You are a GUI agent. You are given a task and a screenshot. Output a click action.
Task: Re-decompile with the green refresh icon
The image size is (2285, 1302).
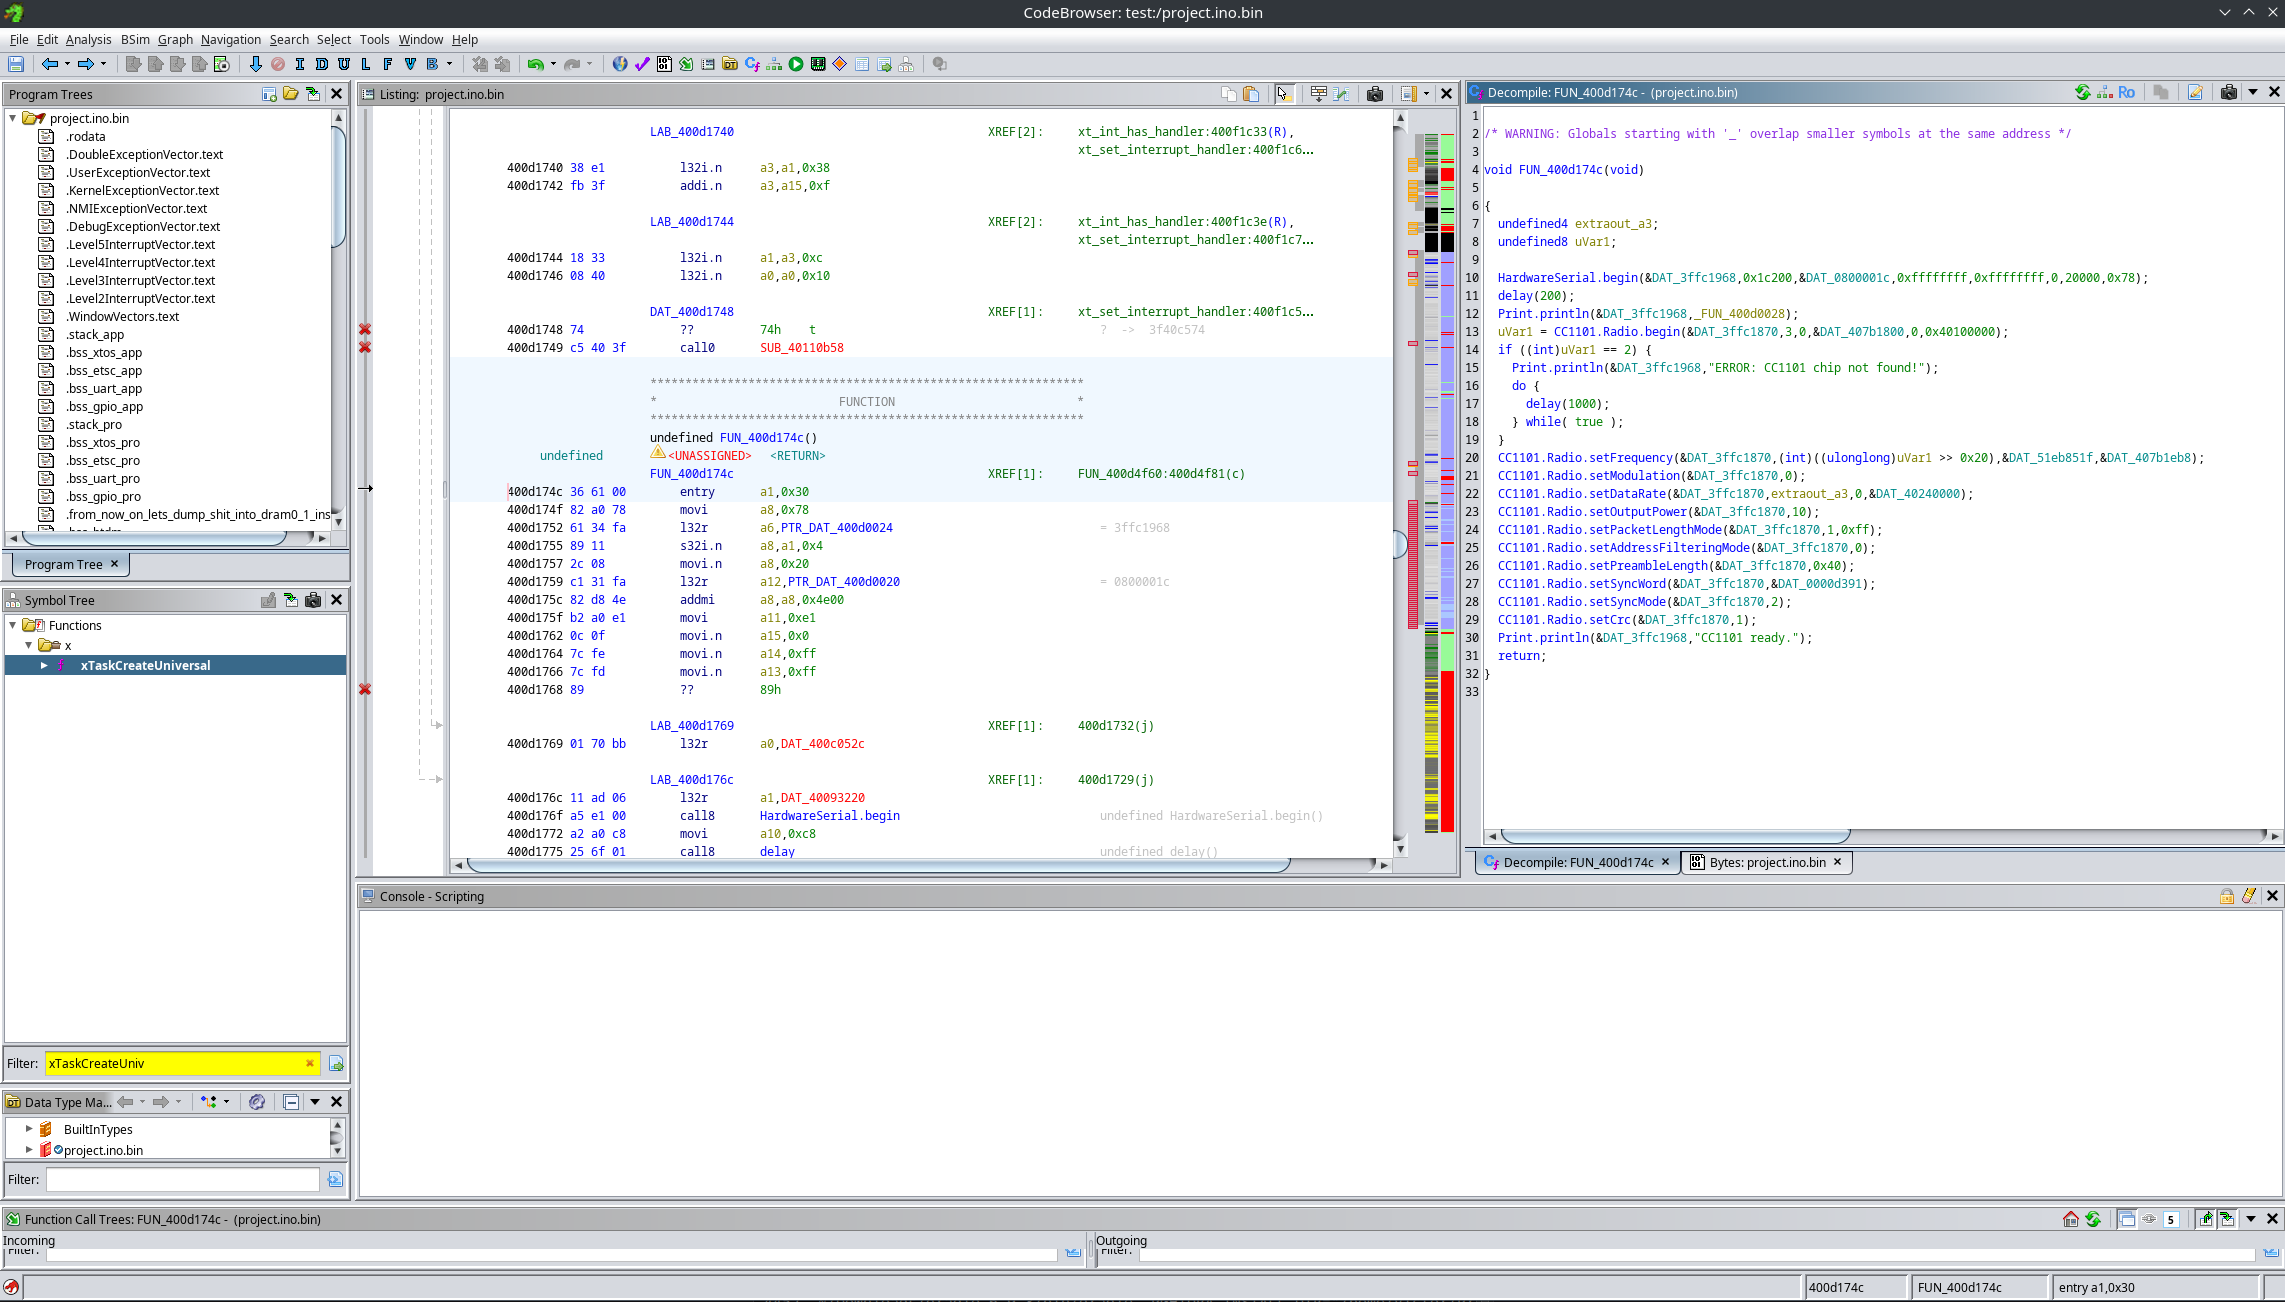click(x=2083, y=94)
